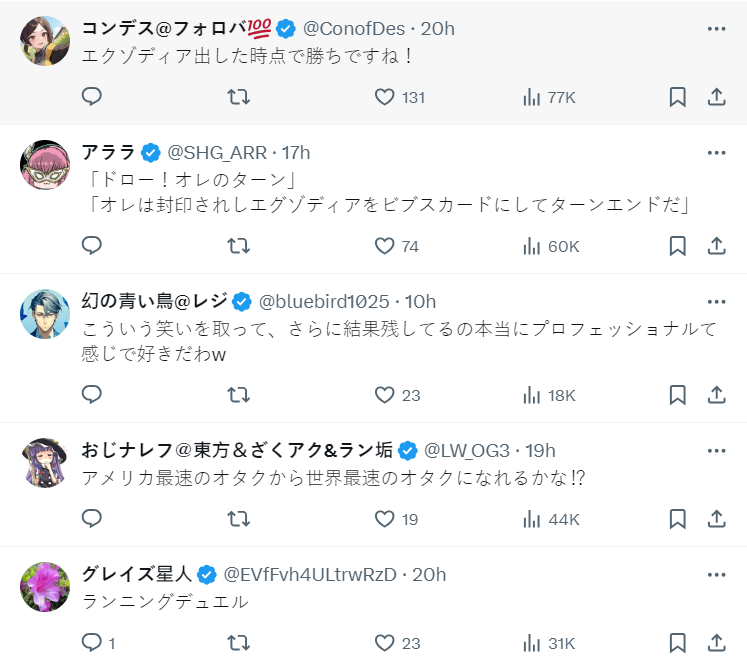Share the アララ tweet
Viewport: 747px width, 670px height.
(x=716, y=246)
